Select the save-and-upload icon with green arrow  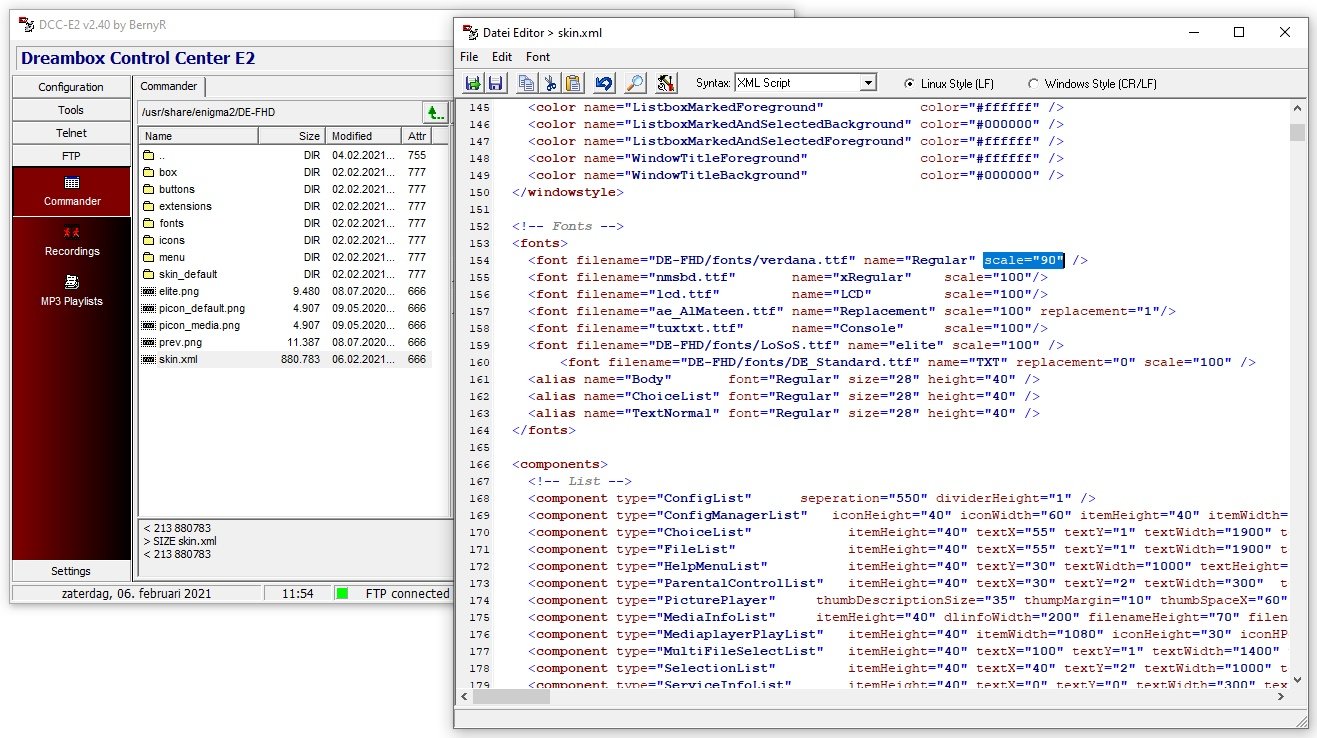(472, 84)
